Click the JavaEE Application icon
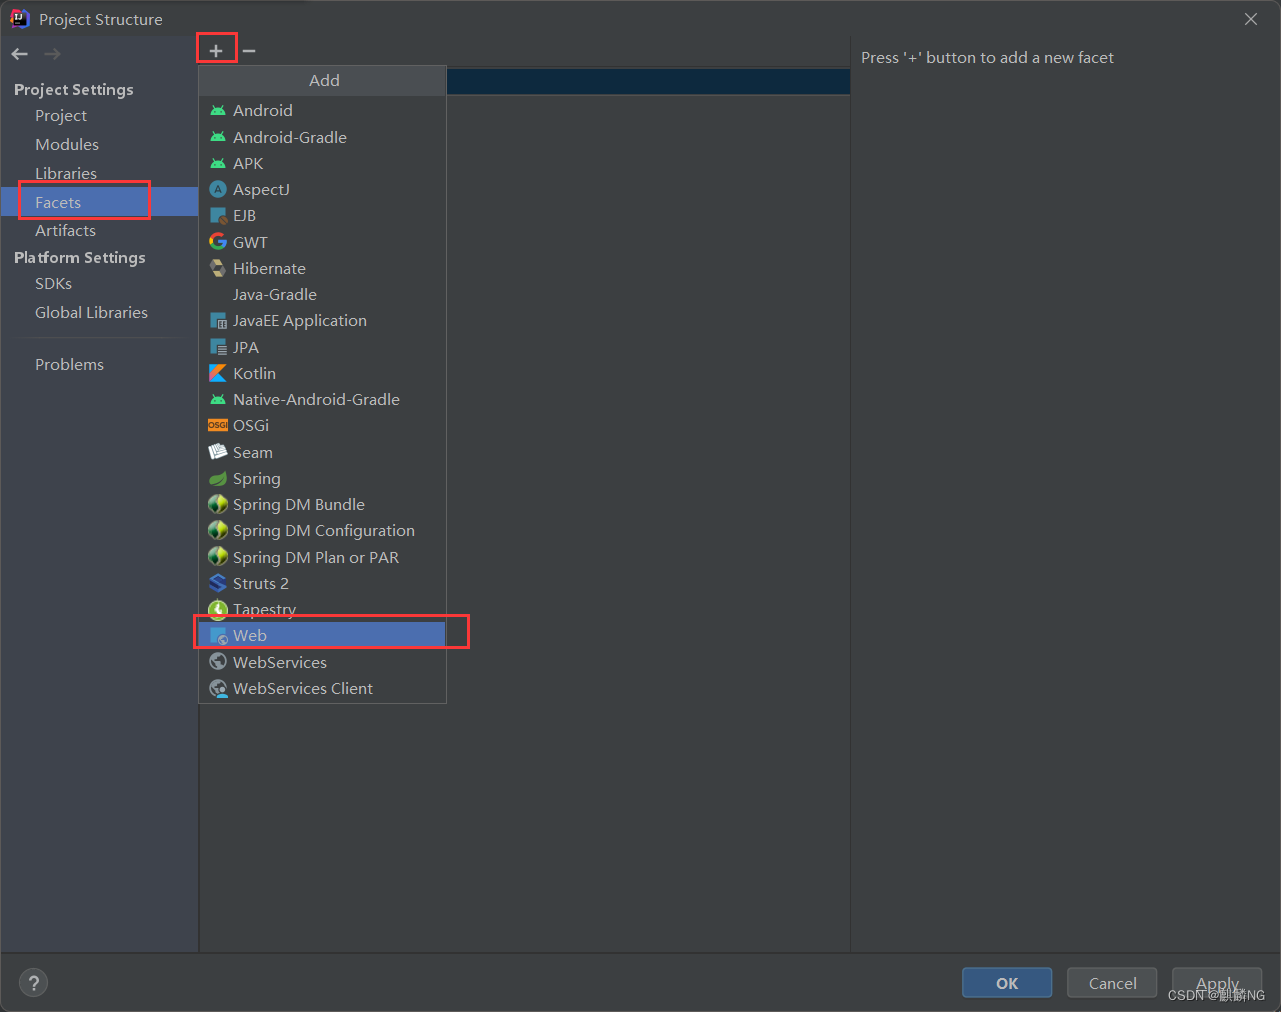This screenshot has width=1281, height=1012. pyautogui.click(x=218, y=321)
